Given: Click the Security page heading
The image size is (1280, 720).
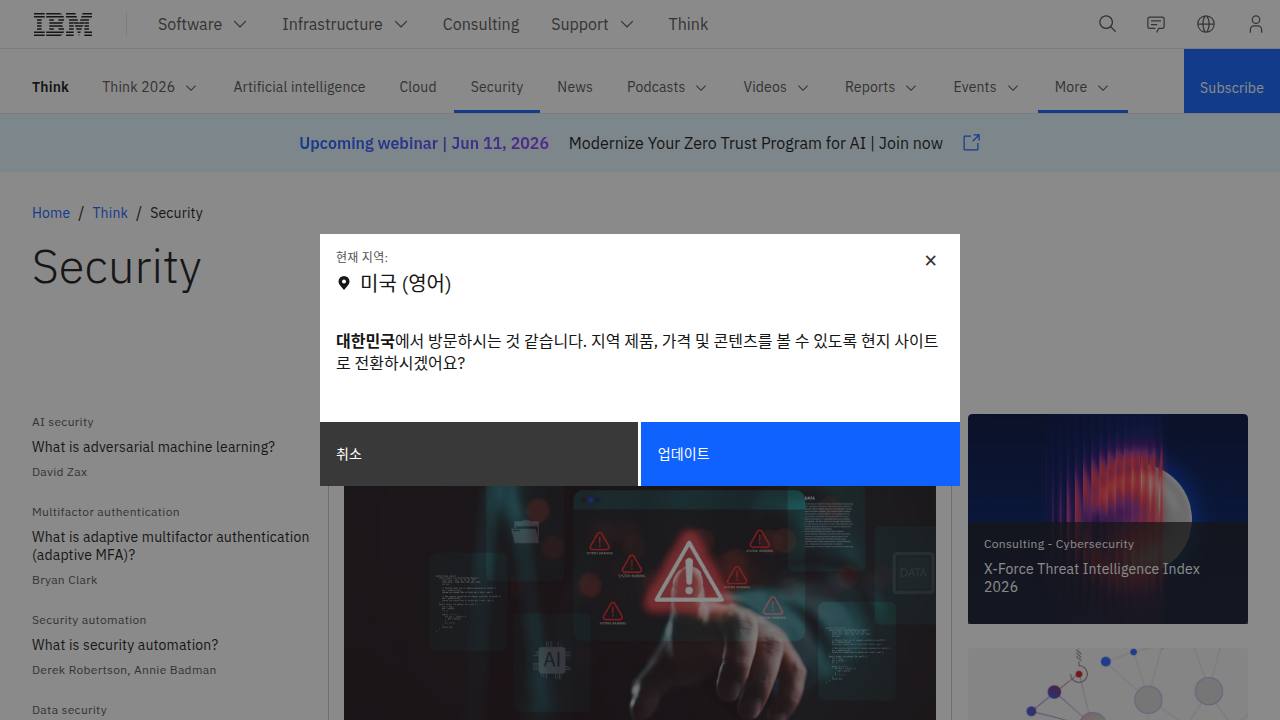Looking at the screenshot, I should coord(117,268).
